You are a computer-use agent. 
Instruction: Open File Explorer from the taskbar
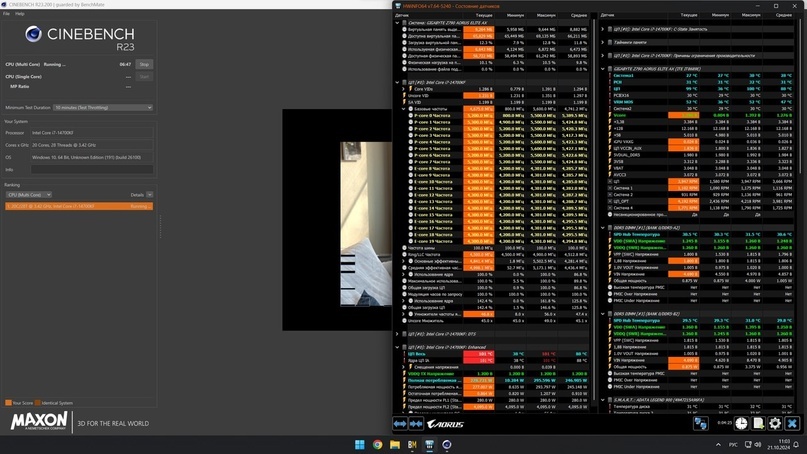395,444
